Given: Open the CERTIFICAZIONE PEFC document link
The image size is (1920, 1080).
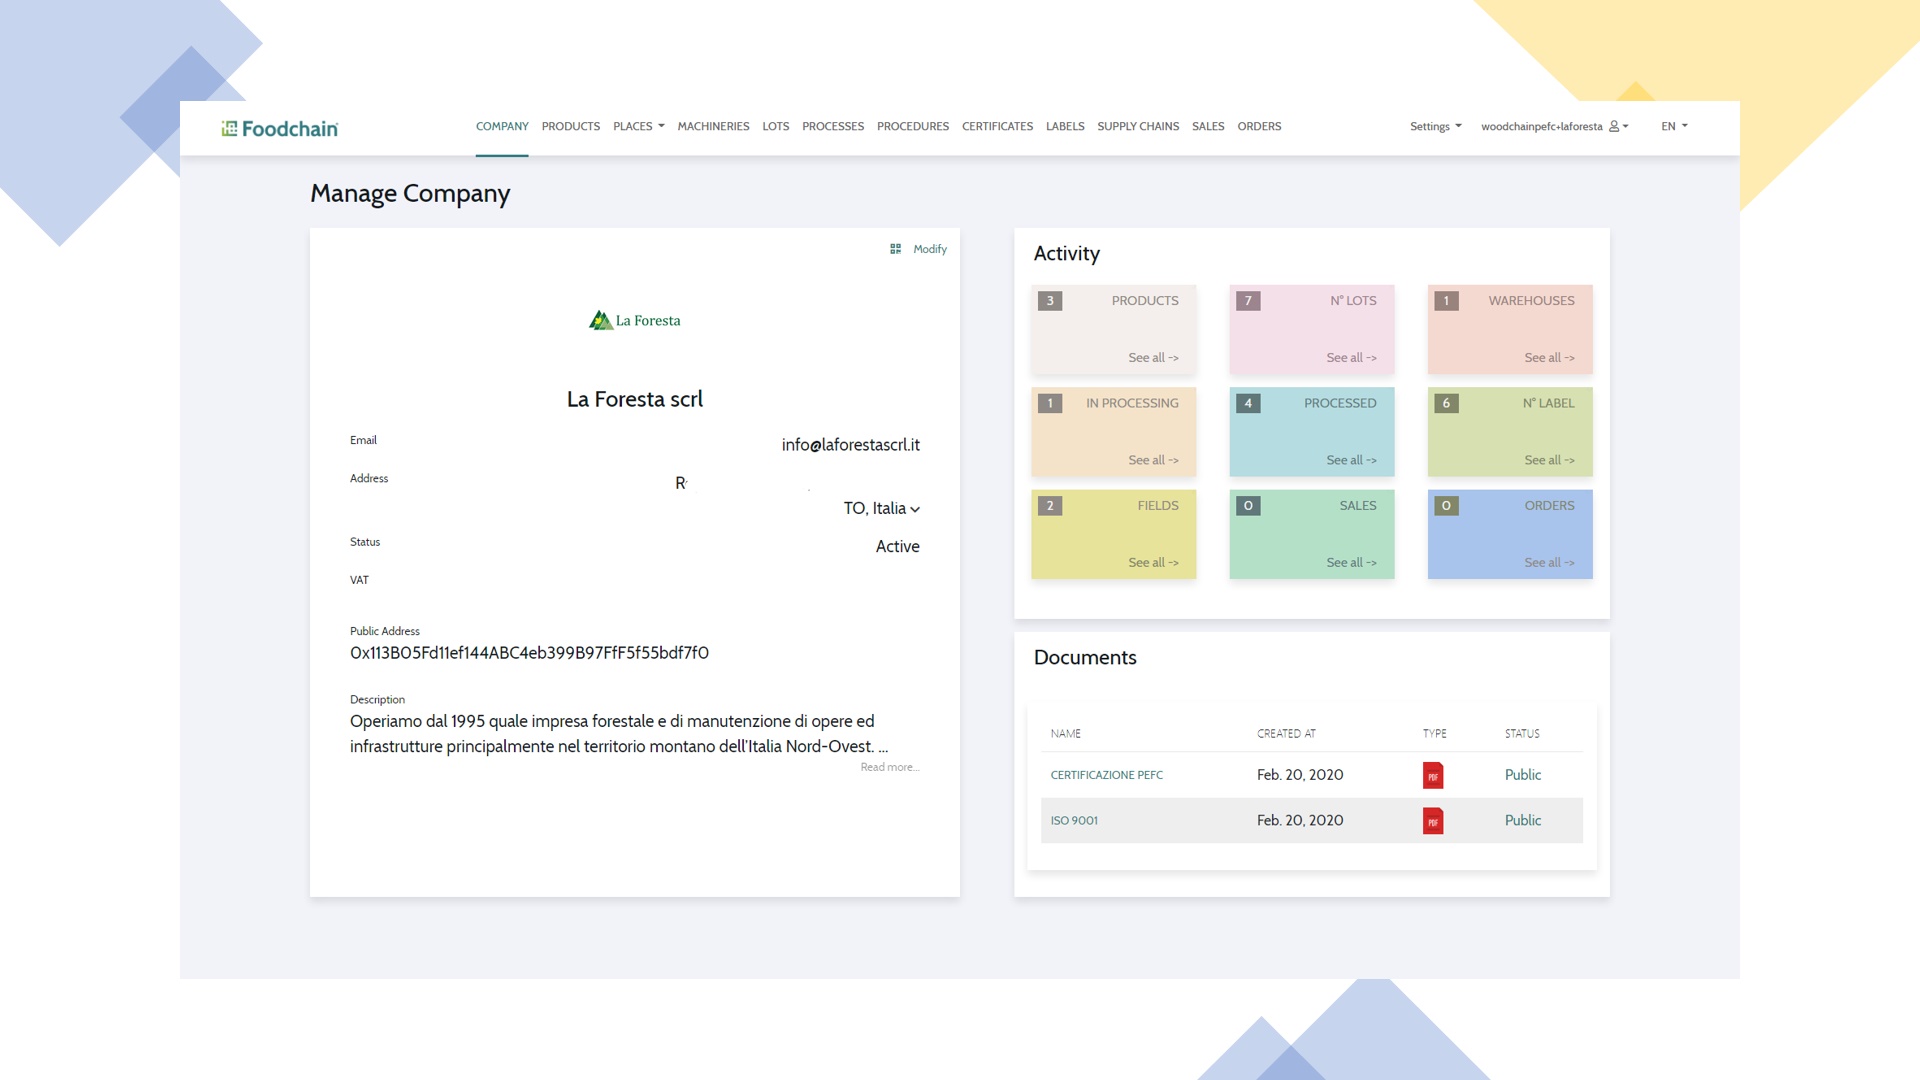Looking at the screenshot, I should click(x=1106, y=775).
